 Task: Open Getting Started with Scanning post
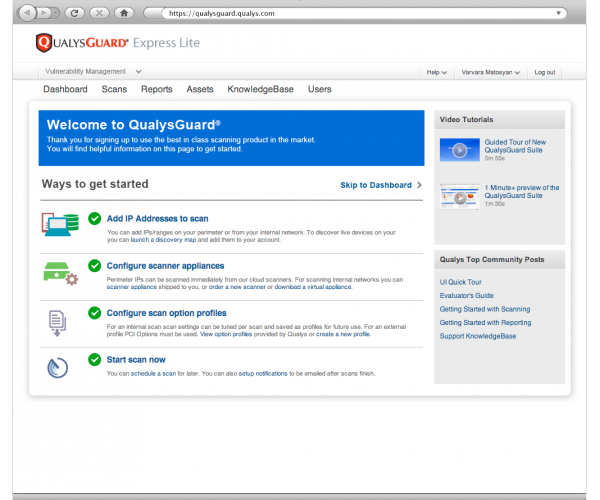[485, 309]
